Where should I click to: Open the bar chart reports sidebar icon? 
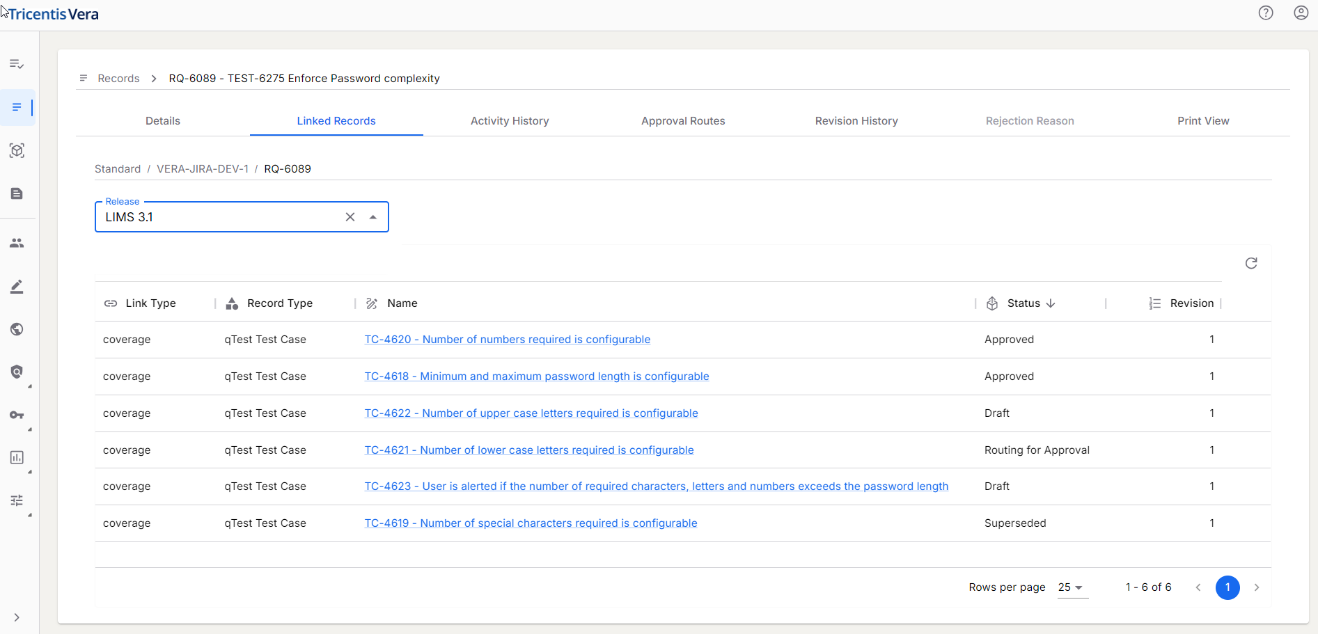click(x=17, y=457)
